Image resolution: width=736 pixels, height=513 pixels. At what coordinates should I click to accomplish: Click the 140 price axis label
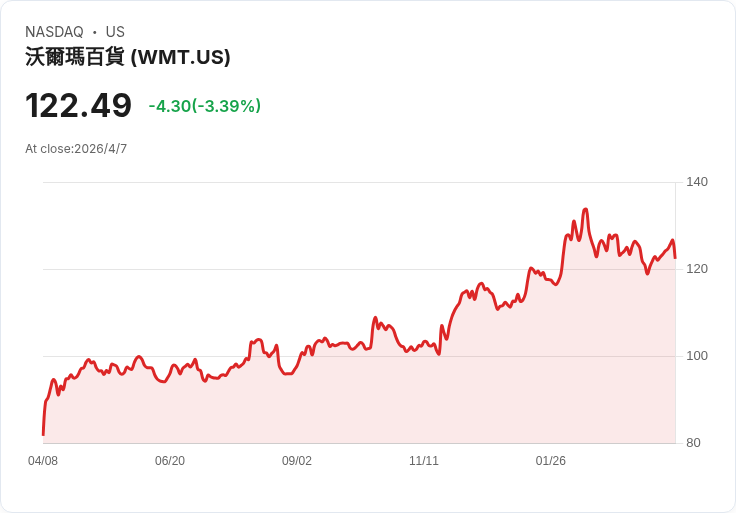click(697, 182)
